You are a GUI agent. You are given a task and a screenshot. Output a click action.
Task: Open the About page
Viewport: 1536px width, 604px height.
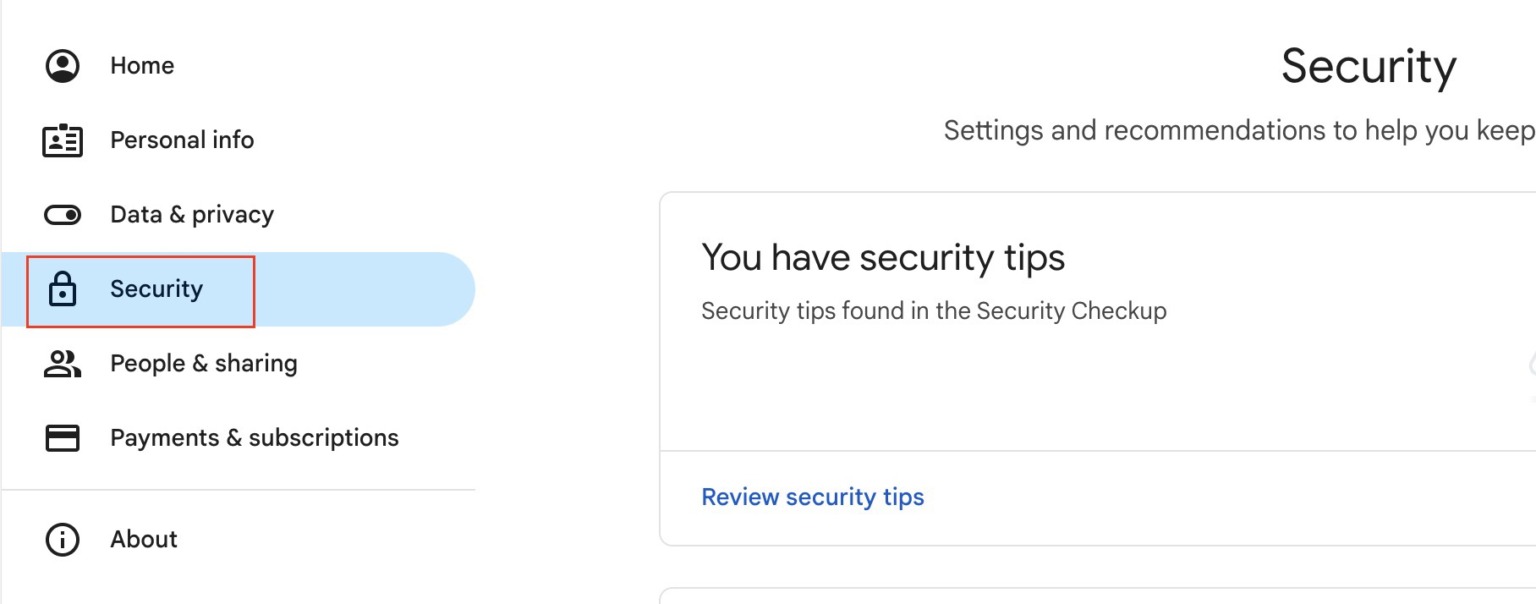(x=143, y=539)
